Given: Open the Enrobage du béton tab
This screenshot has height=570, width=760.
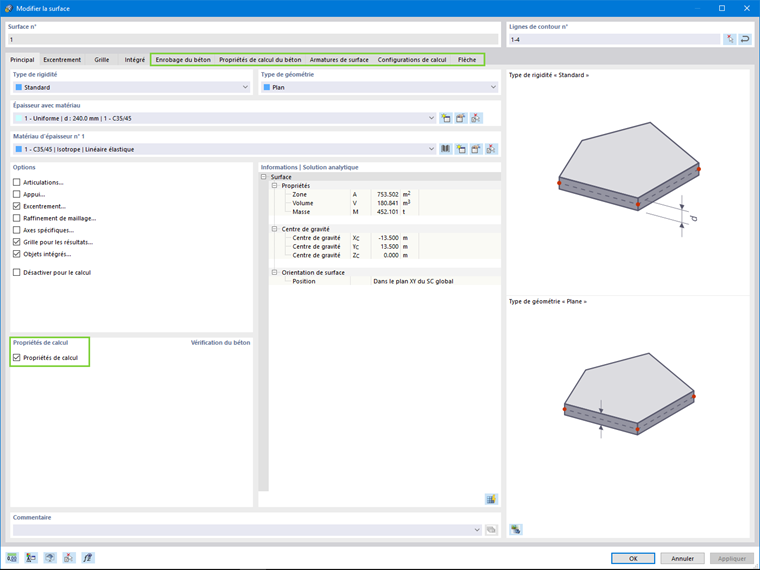Looking at the screenshot, I should tap(183, 60).
